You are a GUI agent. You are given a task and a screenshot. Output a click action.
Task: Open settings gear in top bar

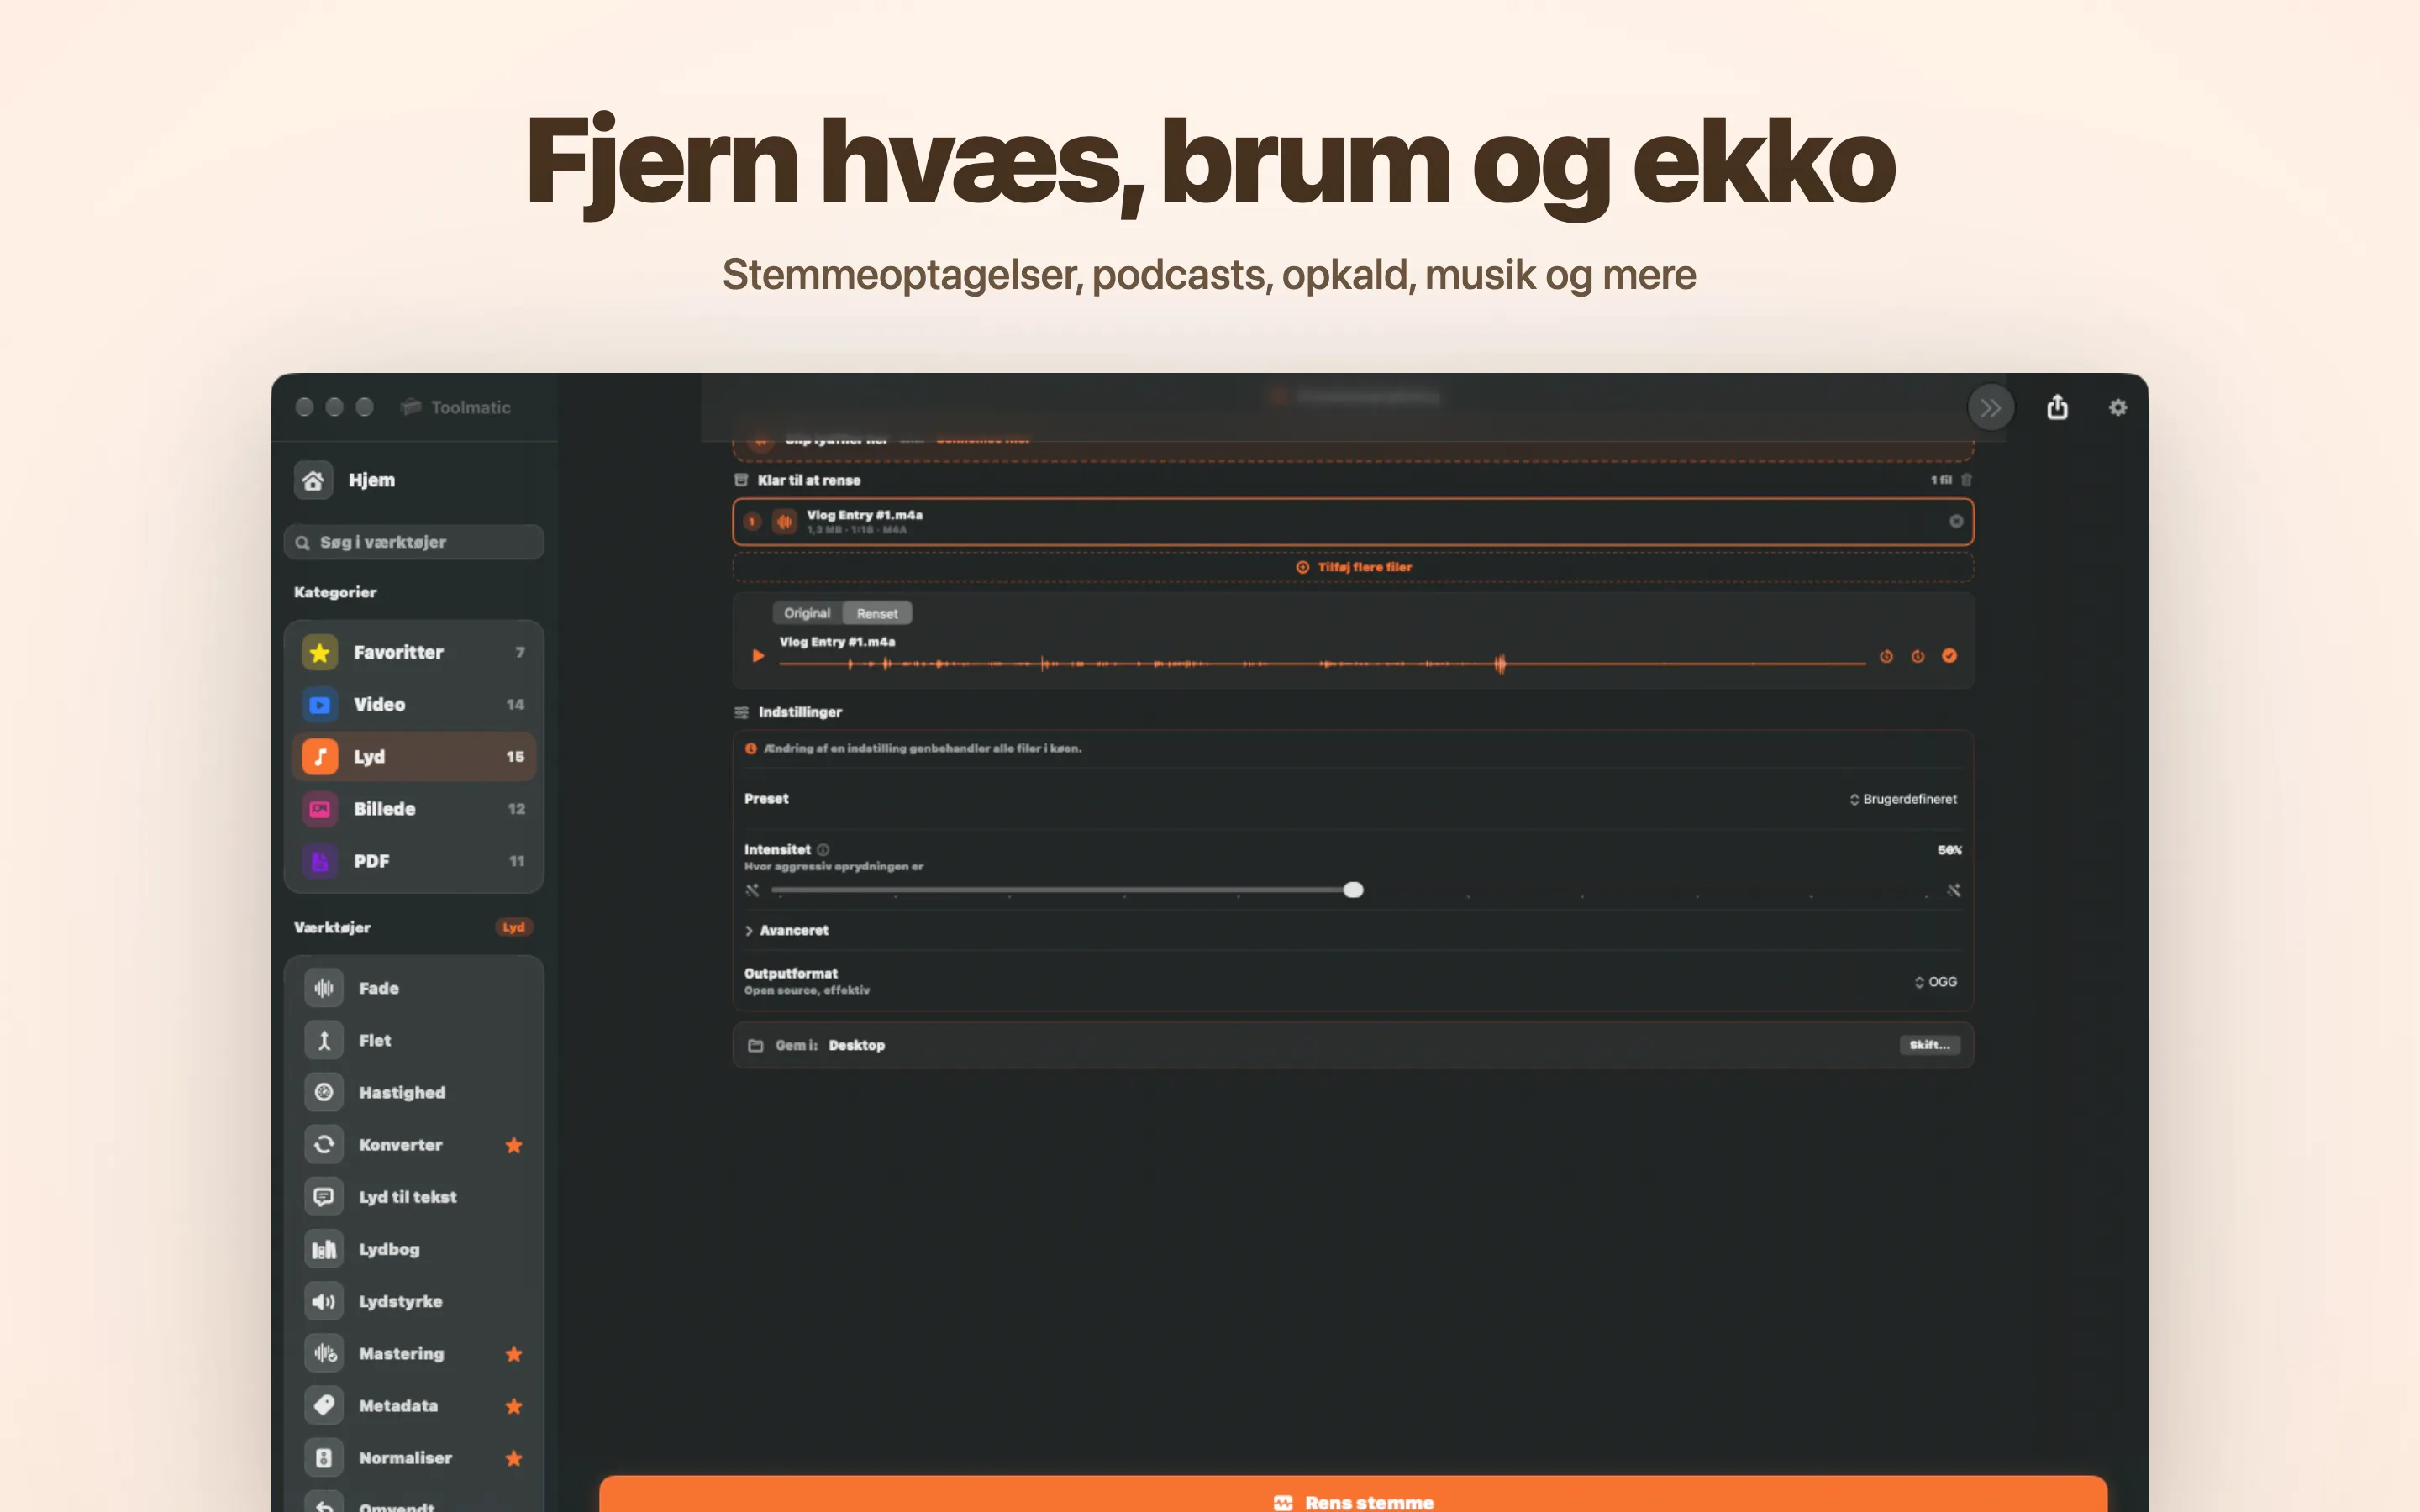2118,407
